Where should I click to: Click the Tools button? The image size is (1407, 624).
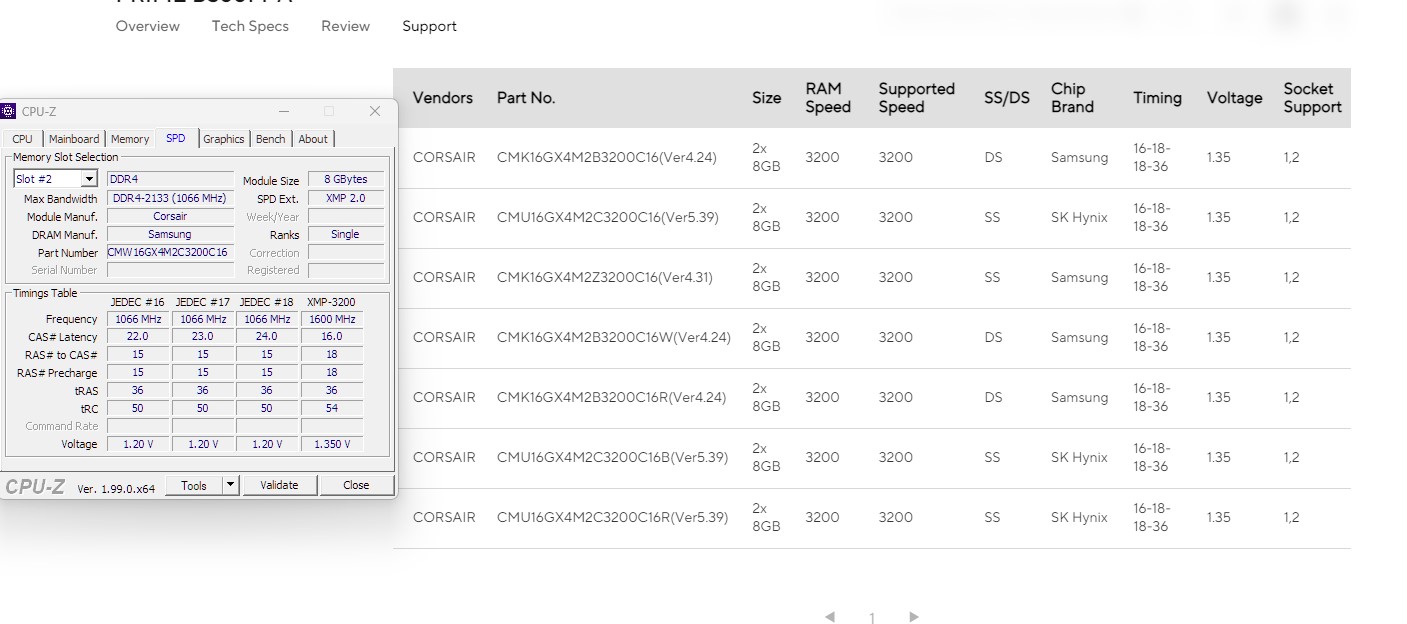193,485
